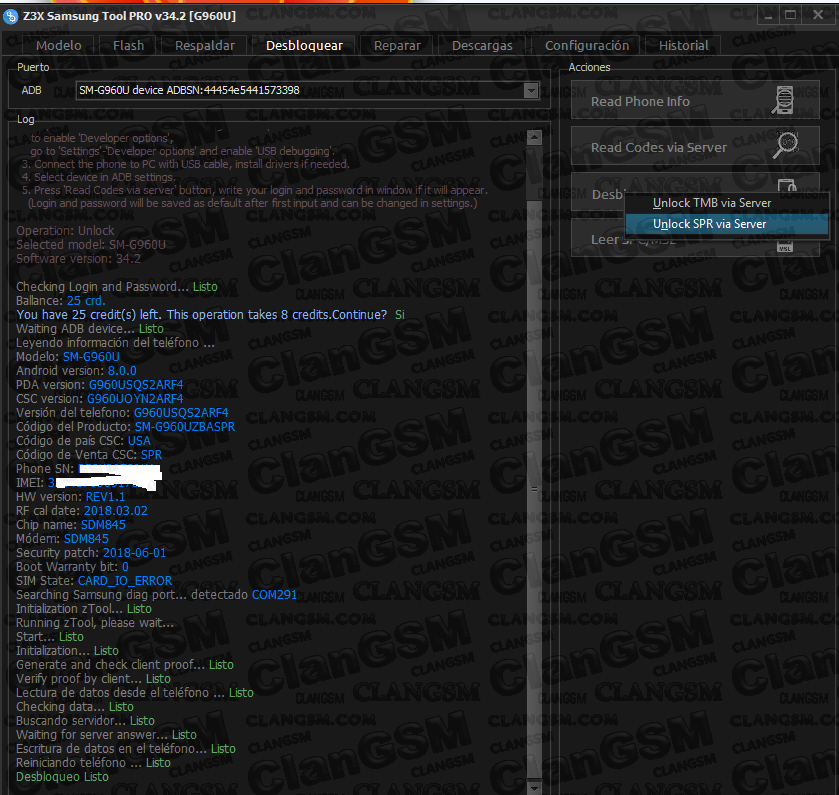
Task: Click the detected port COM291 text
Action: pos(274,595)
